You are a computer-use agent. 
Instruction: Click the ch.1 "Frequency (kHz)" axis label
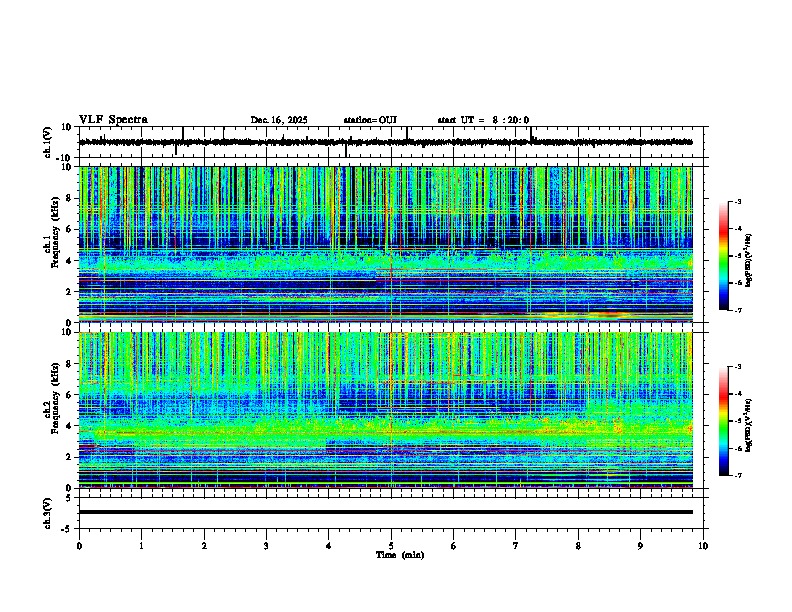[55, 233]
